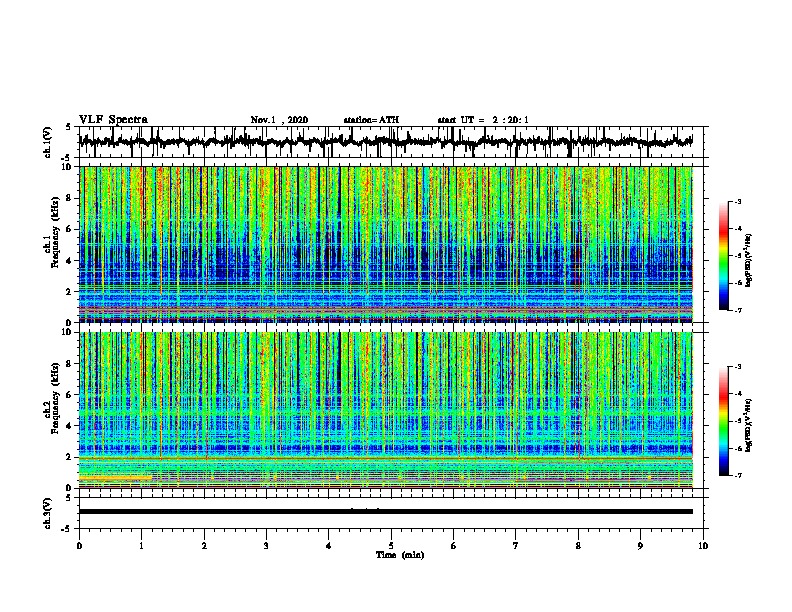Viewport: 792px width, 612px height.
Task: Click the color bar beside the ch.2 spectrogram
Action: [723, 421]
